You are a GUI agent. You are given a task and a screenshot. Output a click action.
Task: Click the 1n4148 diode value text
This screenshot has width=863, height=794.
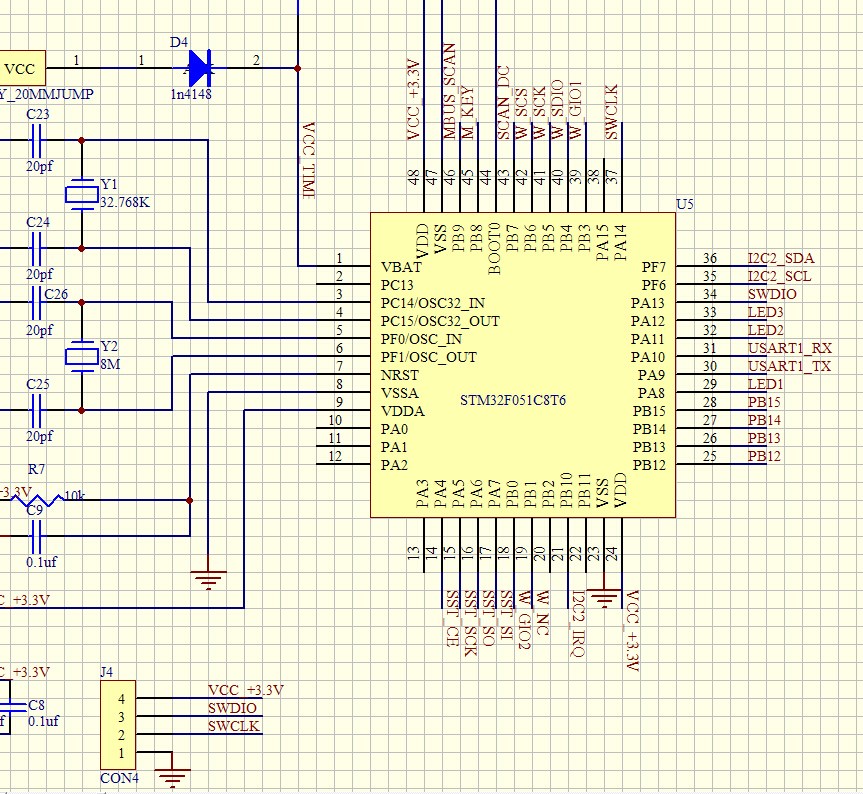pos(191,94)
